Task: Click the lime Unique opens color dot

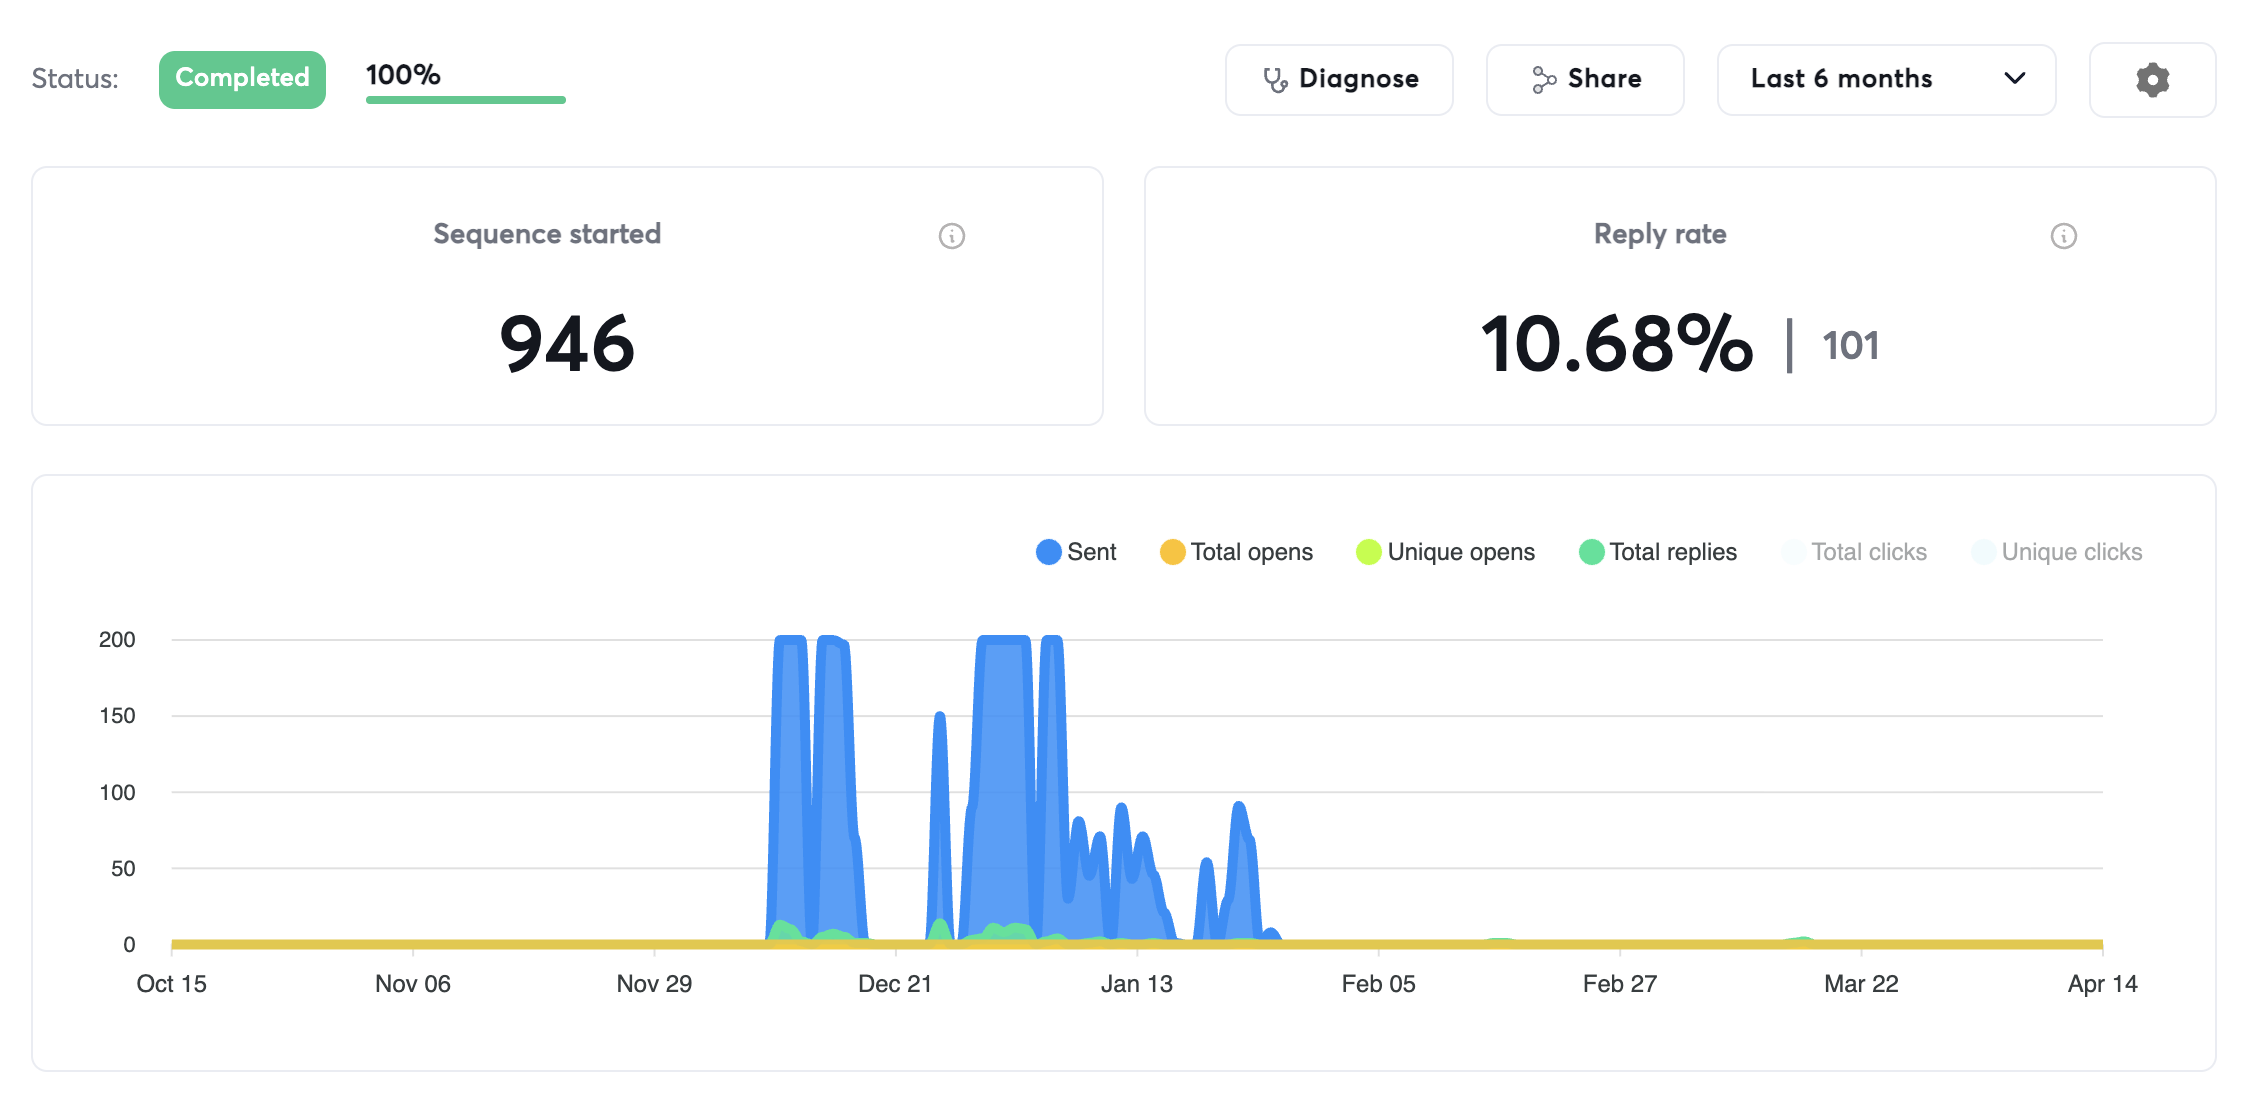Action: [1369, 552]
